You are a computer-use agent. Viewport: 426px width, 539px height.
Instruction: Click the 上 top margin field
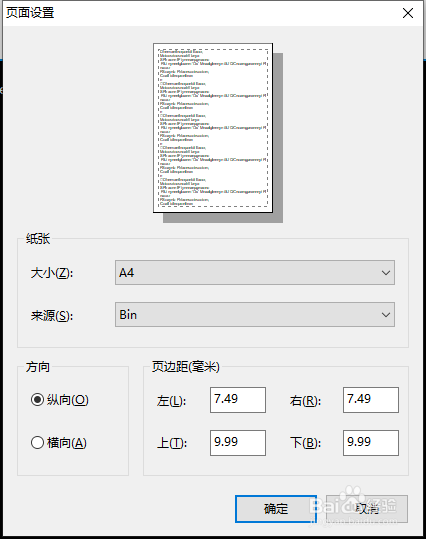coord(238,443)
